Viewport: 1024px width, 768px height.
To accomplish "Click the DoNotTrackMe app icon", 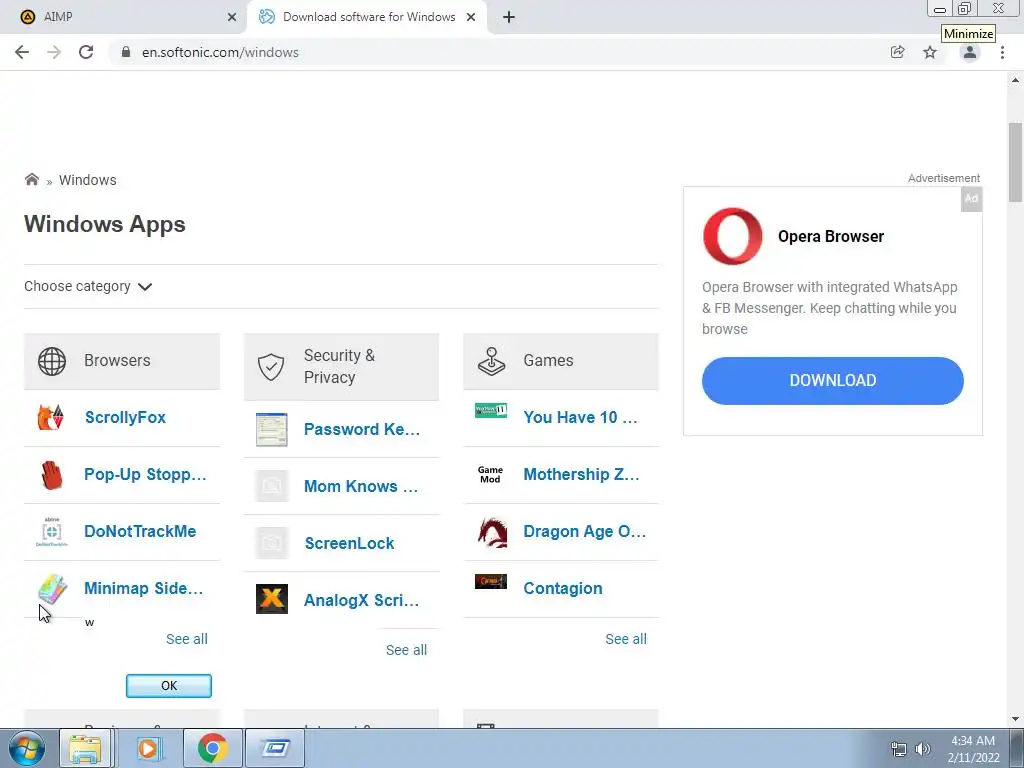I will [51, 532].
